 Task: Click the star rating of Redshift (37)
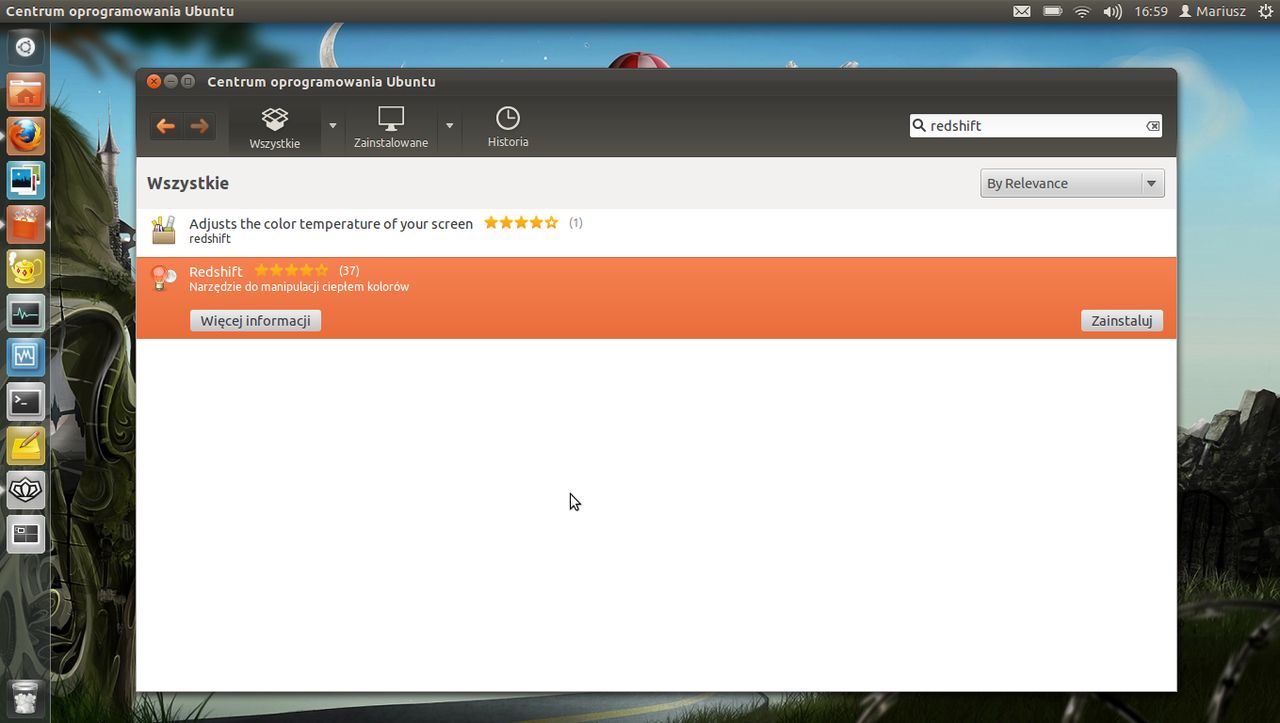[291, 270]
